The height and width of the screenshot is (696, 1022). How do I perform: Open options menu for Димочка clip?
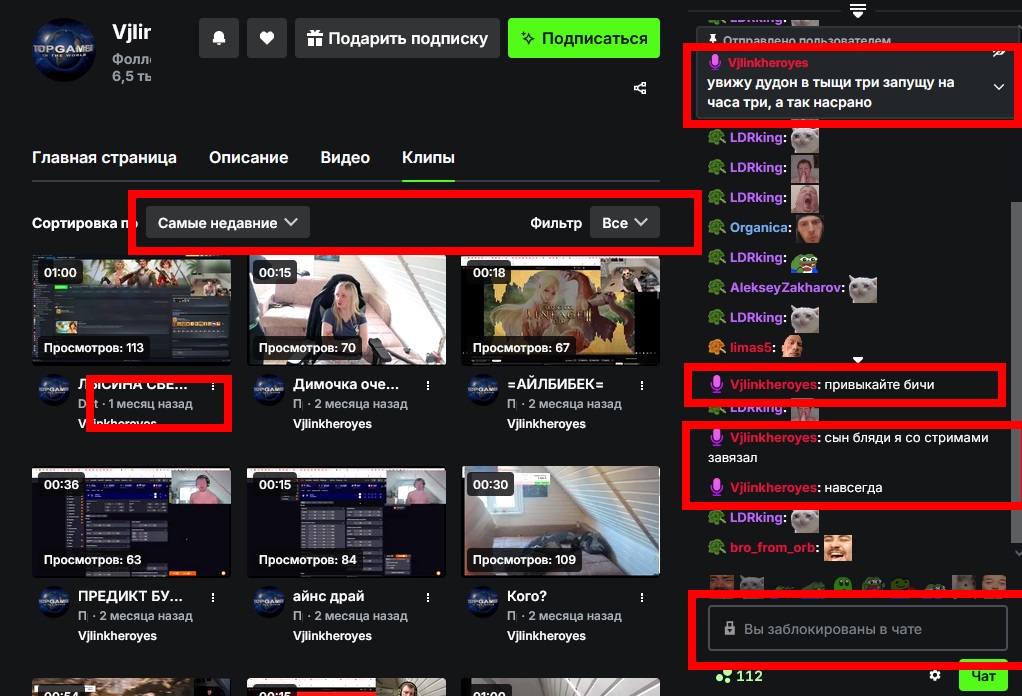(428, 386)
